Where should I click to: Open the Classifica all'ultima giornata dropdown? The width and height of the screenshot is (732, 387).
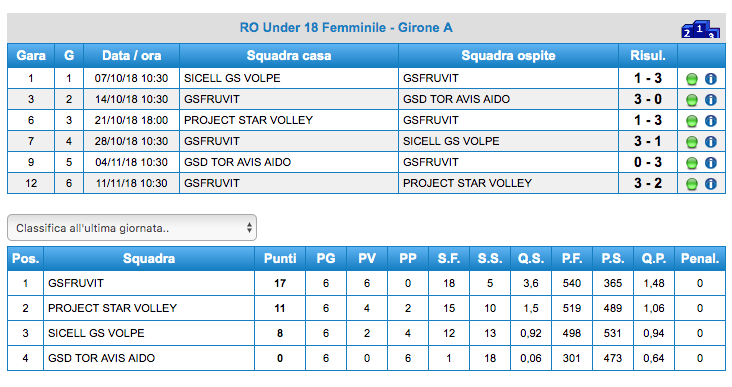pos(132,228)
